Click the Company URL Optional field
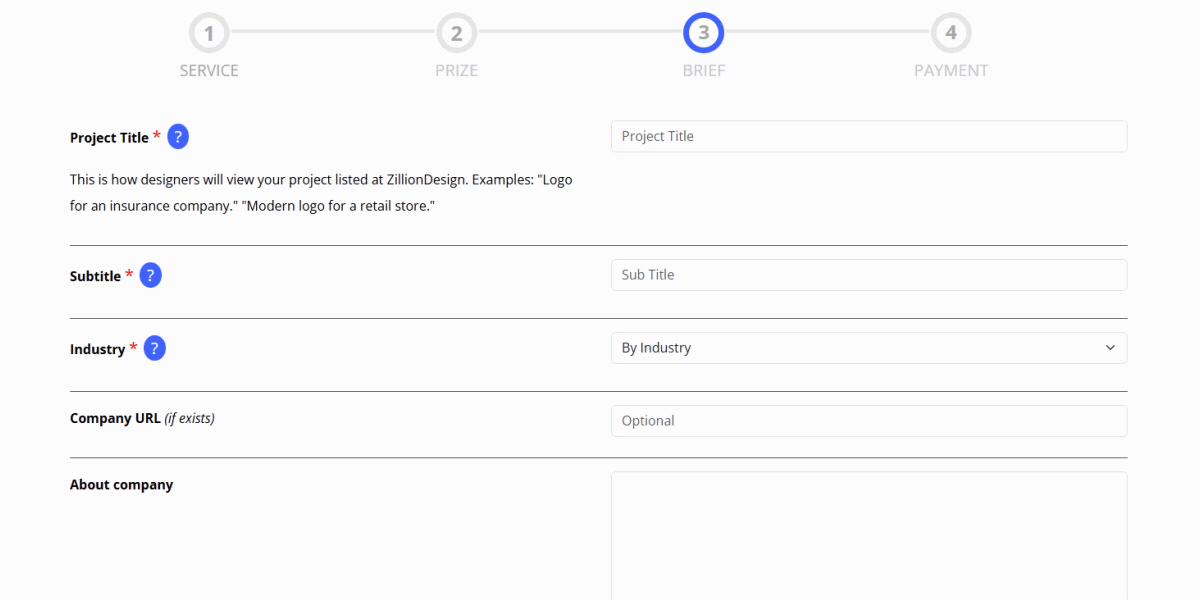Viewport: 1200px width, 600px height. [869, 420]
